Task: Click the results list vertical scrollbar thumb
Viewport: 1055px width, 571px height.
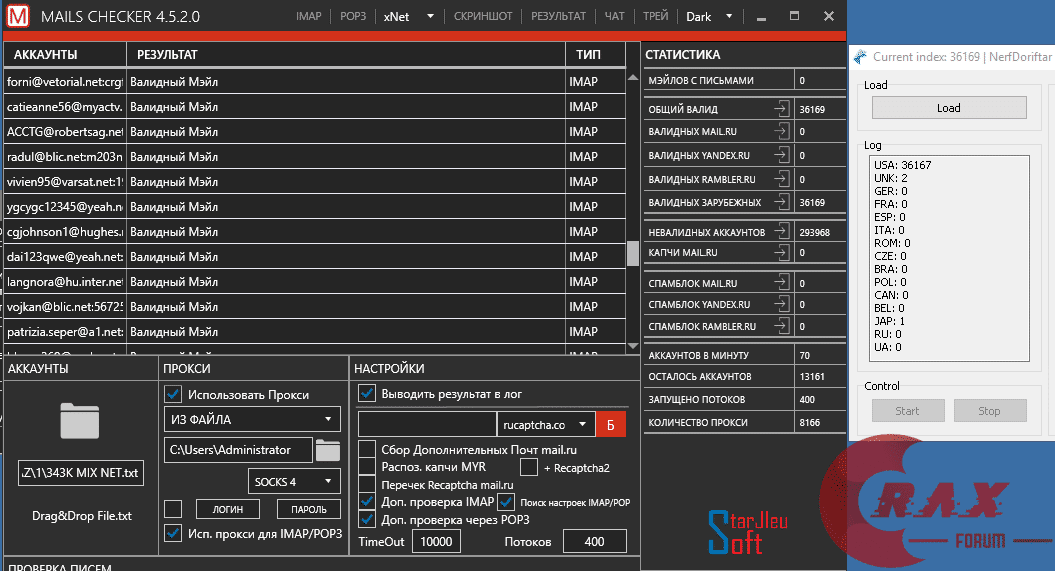Action: tap(632, 254)
